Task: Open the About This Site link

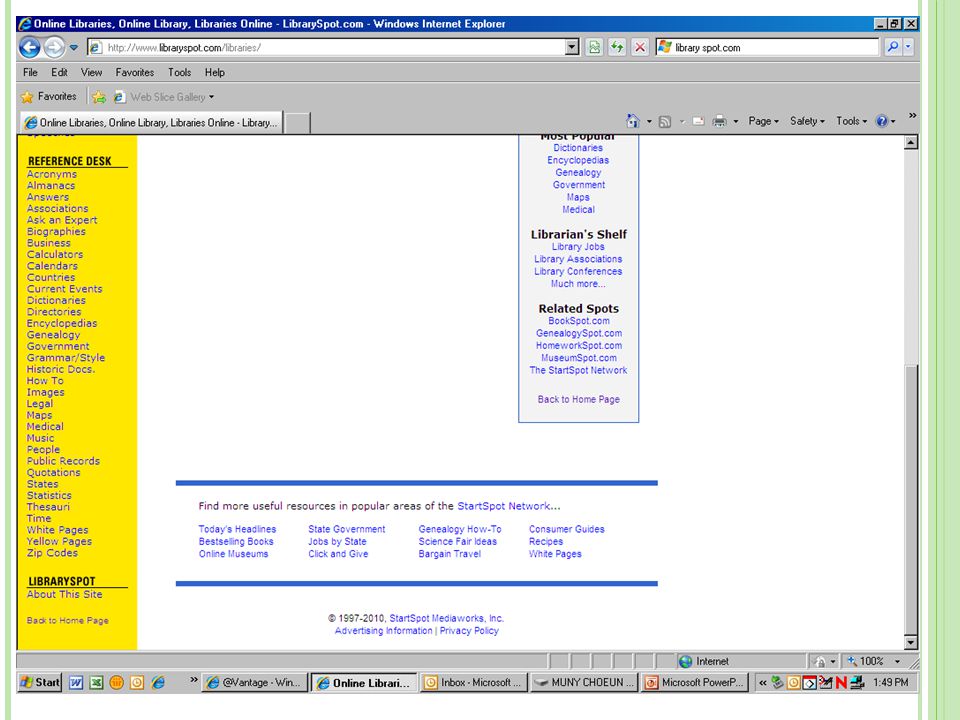Action: (x=64, y=595)
